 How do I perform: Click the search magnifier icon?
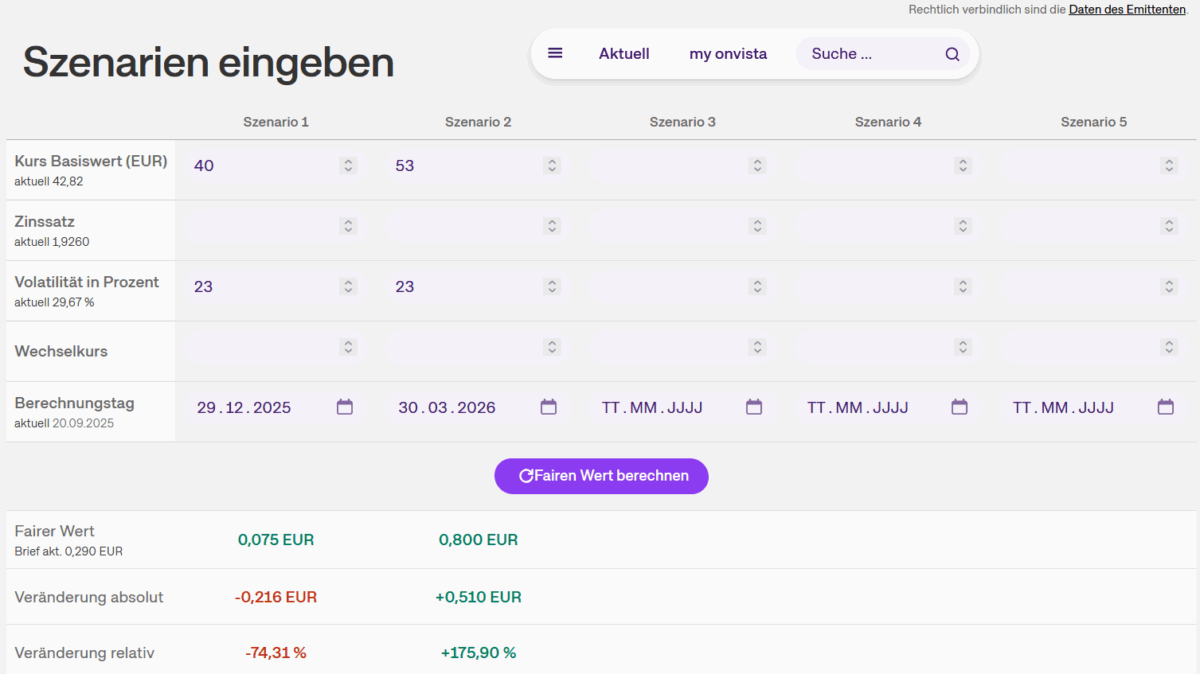click(x=951, y=53)
